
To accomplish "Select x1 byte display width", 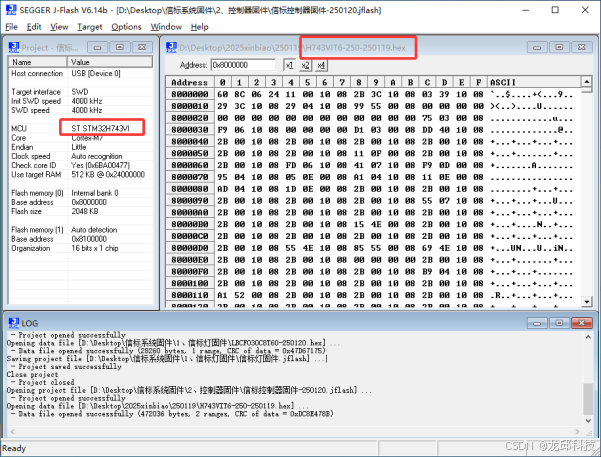I will coord(289,65).
